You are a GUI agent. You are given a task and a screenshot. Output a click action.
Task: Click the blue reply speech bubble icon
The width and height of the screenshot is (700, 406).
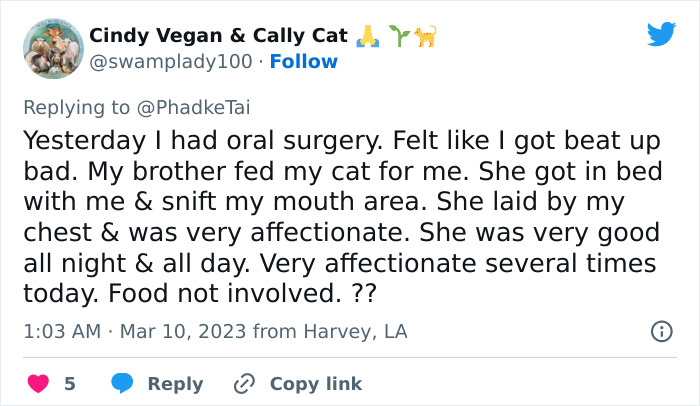pyautogui.click(x=123, y=383)
